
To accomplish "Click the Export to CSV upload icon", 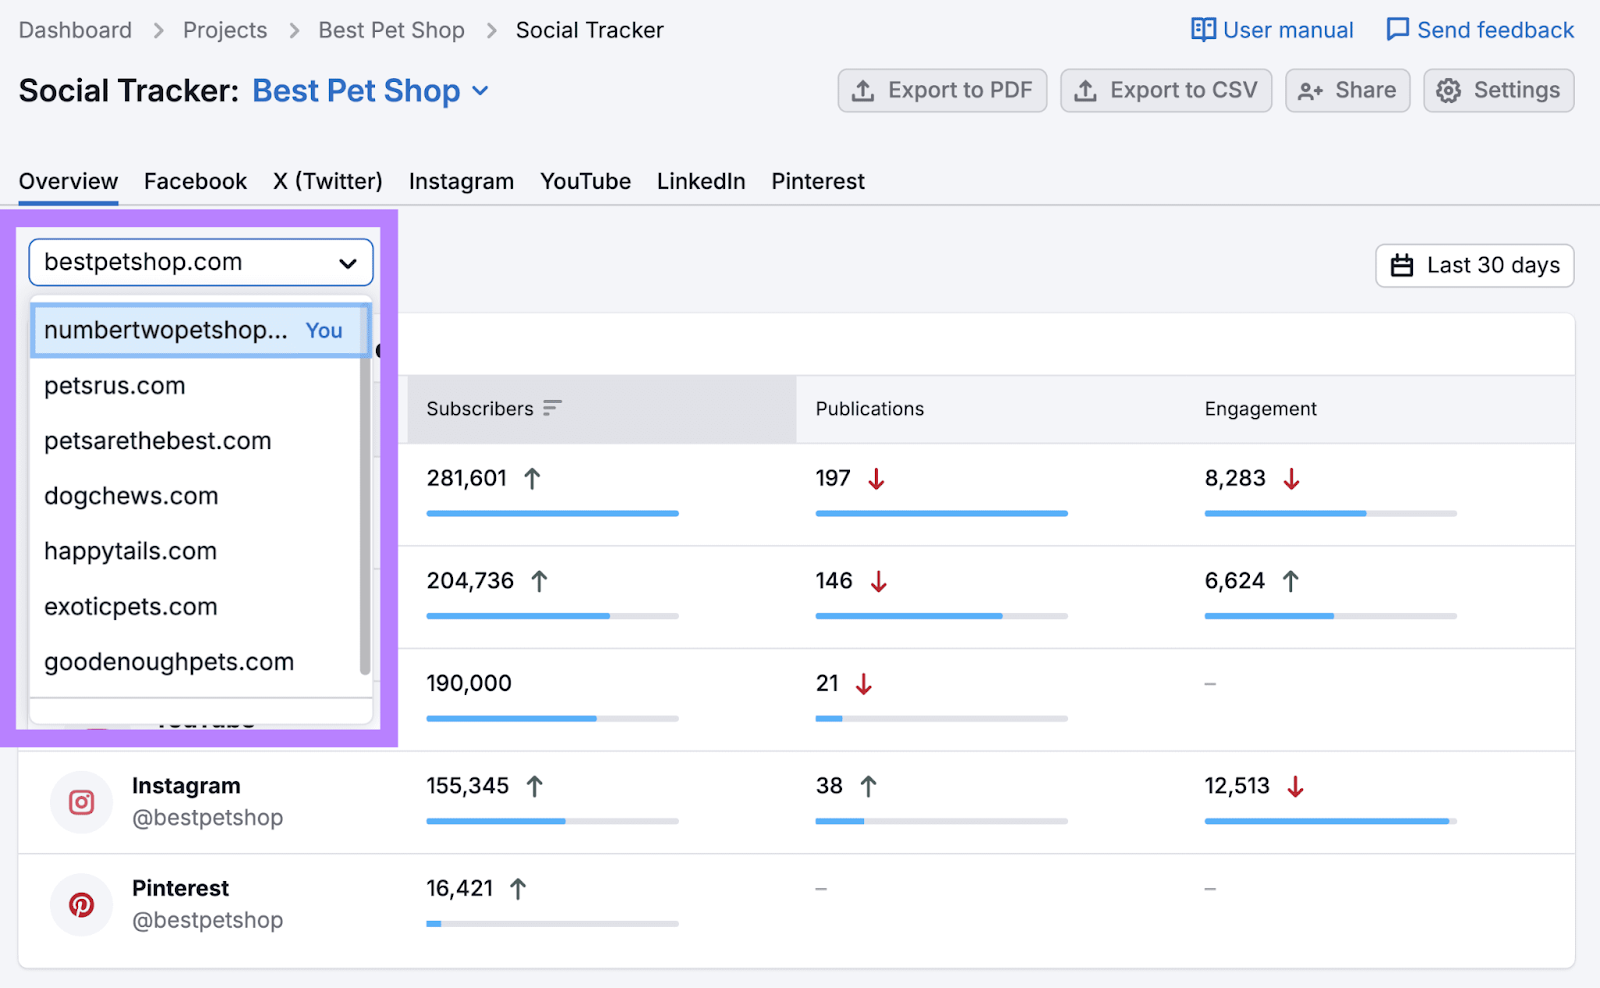I will point(1086,90).
